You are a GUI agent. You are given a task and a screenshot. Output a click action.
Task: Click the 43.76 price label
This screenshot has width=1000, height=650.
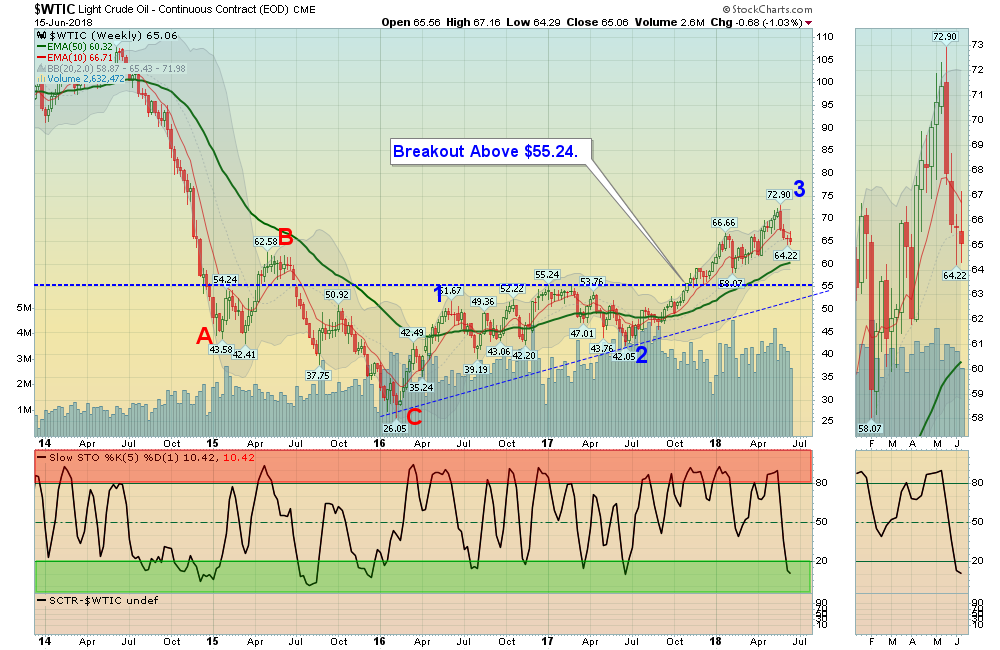(x=601, y=349)
